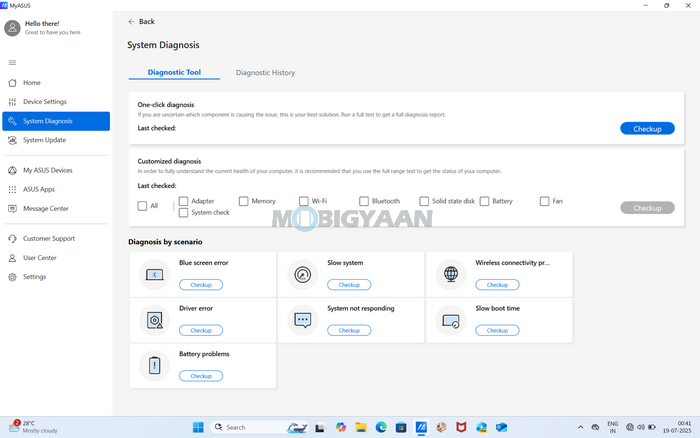Viewport: 700px width, 438px height.
Task: Click the System not responding chat icon
Action: [x=303, y=320]
